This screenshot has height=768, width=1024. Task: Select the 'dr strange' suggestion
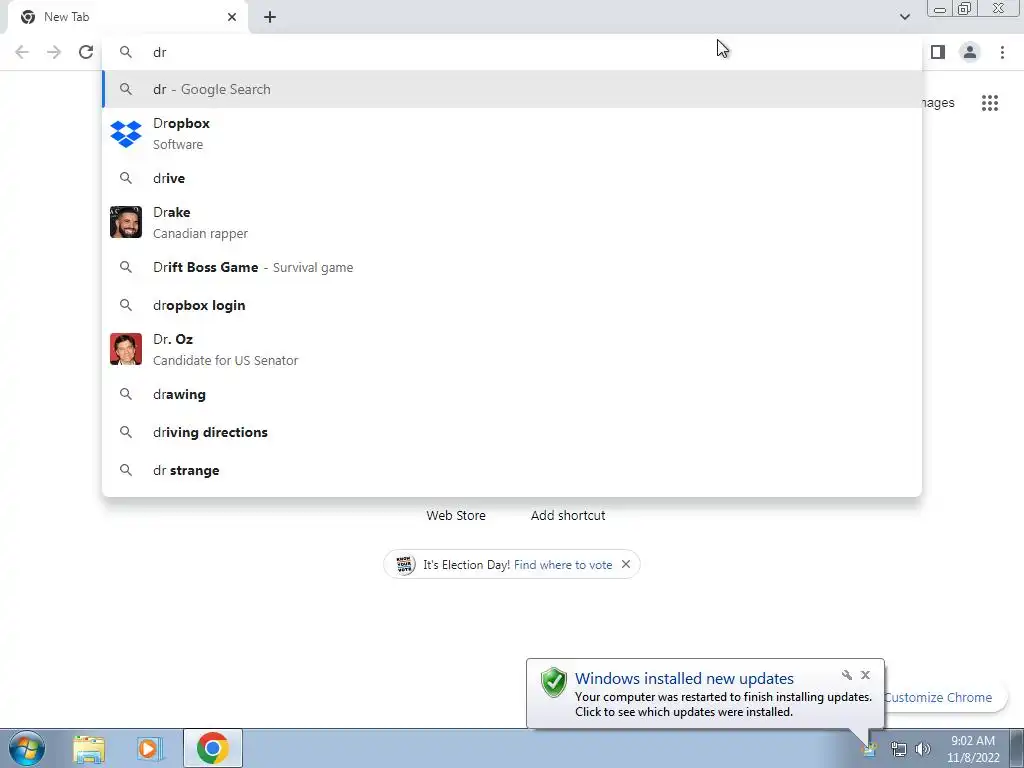click(x=512, y=470)
